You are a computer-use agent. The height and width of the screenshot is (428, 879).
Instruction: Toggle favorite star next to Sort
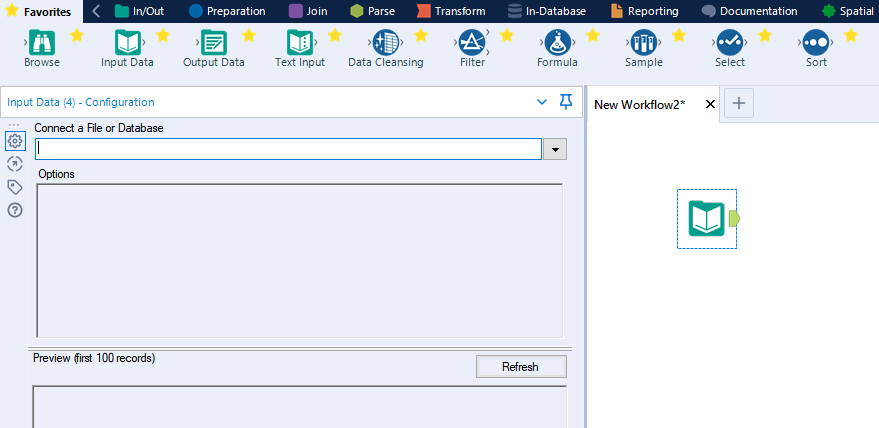click(851, 35)
